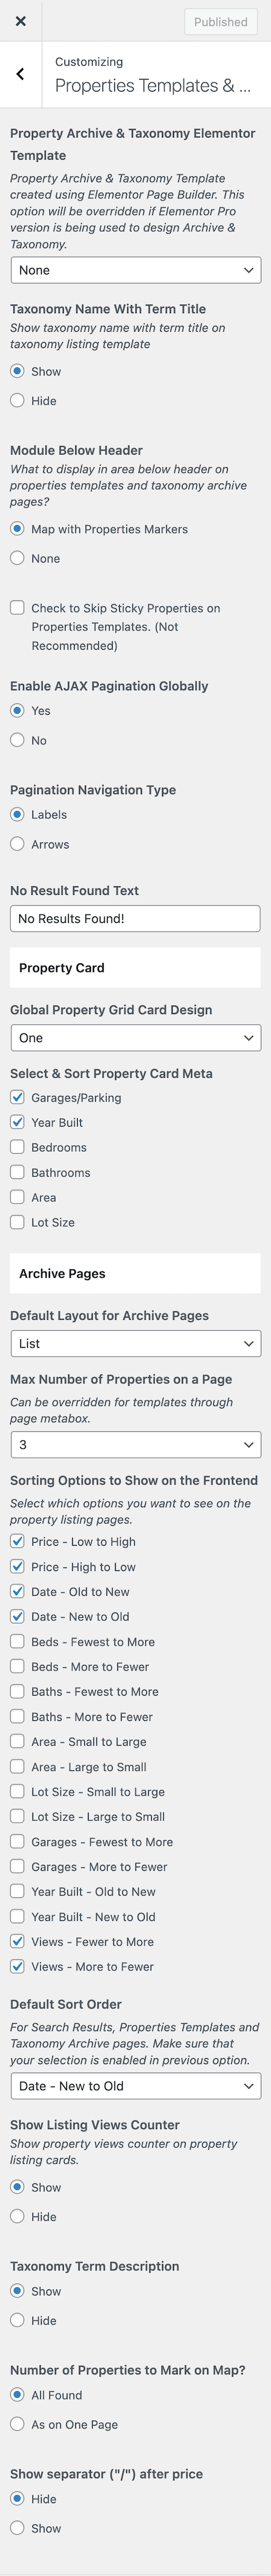Open Default Layout for Archive Pages dropdown

click(135, 1344)
